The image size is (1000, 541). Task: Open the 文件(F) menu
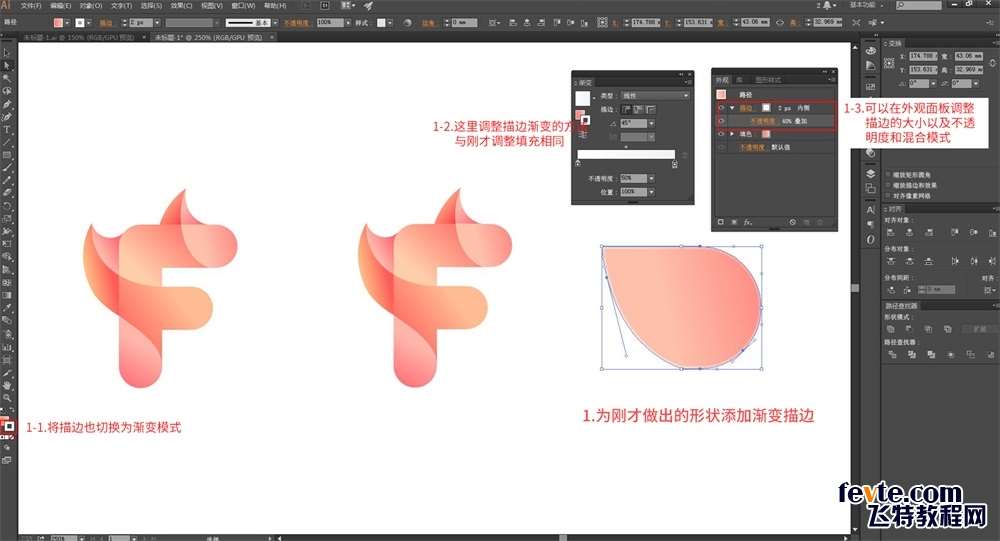pos(31,6)
